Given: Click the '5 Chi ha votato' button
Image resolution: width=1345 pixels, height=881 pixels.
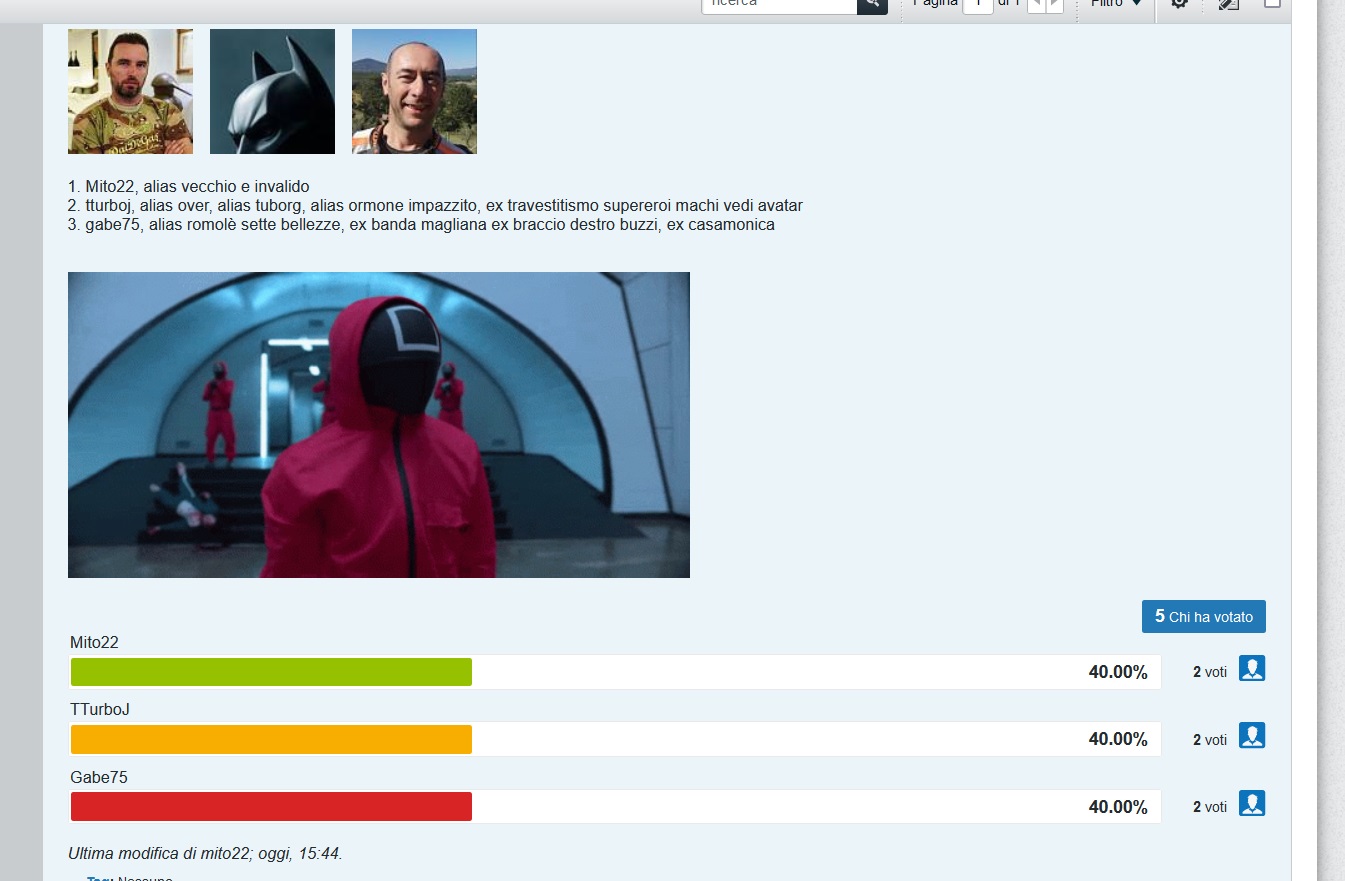Looking at the screenshot, I should point(1203,617).
